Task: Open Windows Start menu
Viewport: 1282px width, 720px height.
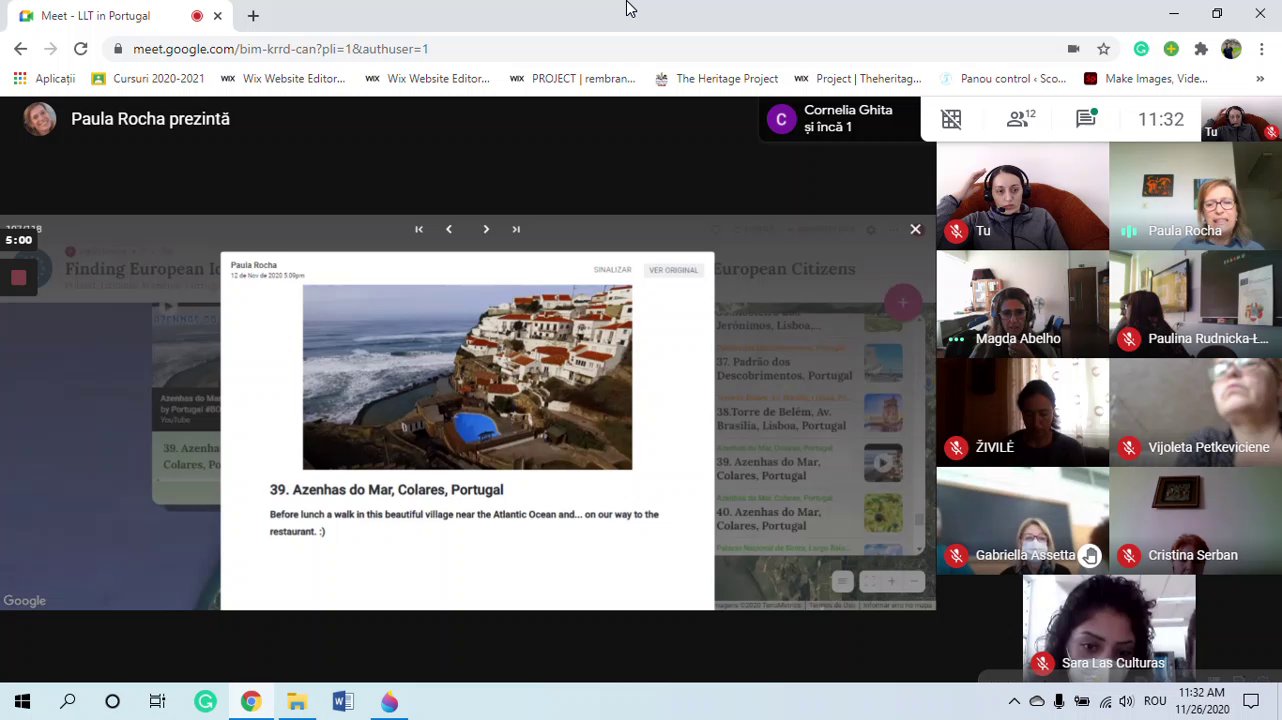Action: point(22,702)
